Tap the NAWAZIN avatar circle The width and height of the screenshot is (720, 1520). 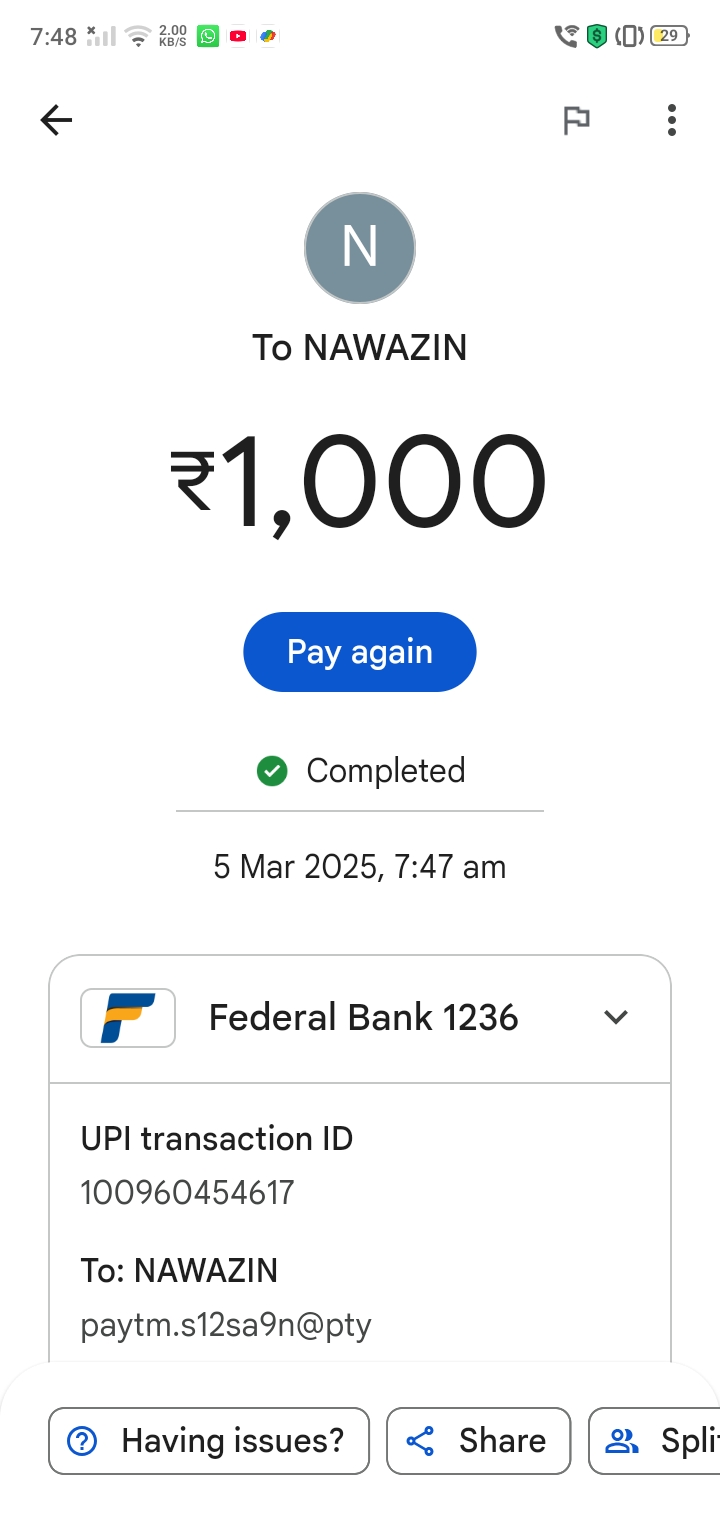pyautogui.click(x=360, y=248)
